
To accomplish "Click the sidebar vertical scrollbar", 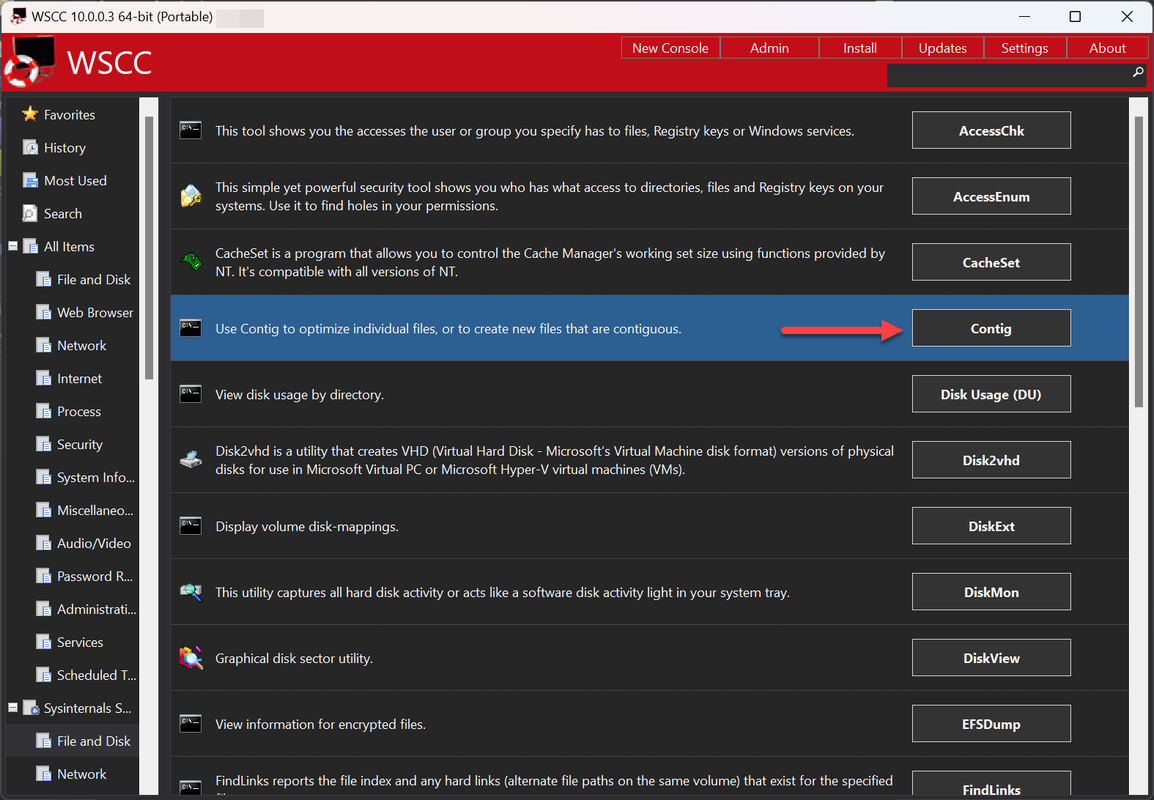I will click(149, 248).
